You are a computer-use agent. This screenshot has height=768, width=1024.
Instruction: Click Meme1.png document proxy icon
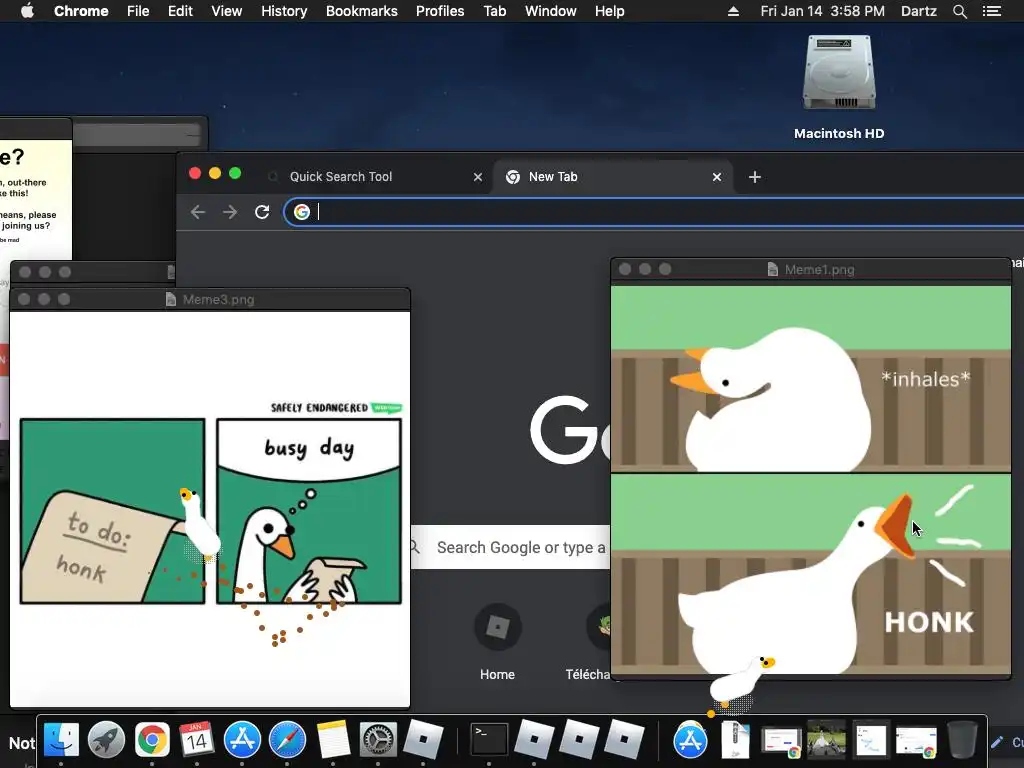[x=773, y=270]
